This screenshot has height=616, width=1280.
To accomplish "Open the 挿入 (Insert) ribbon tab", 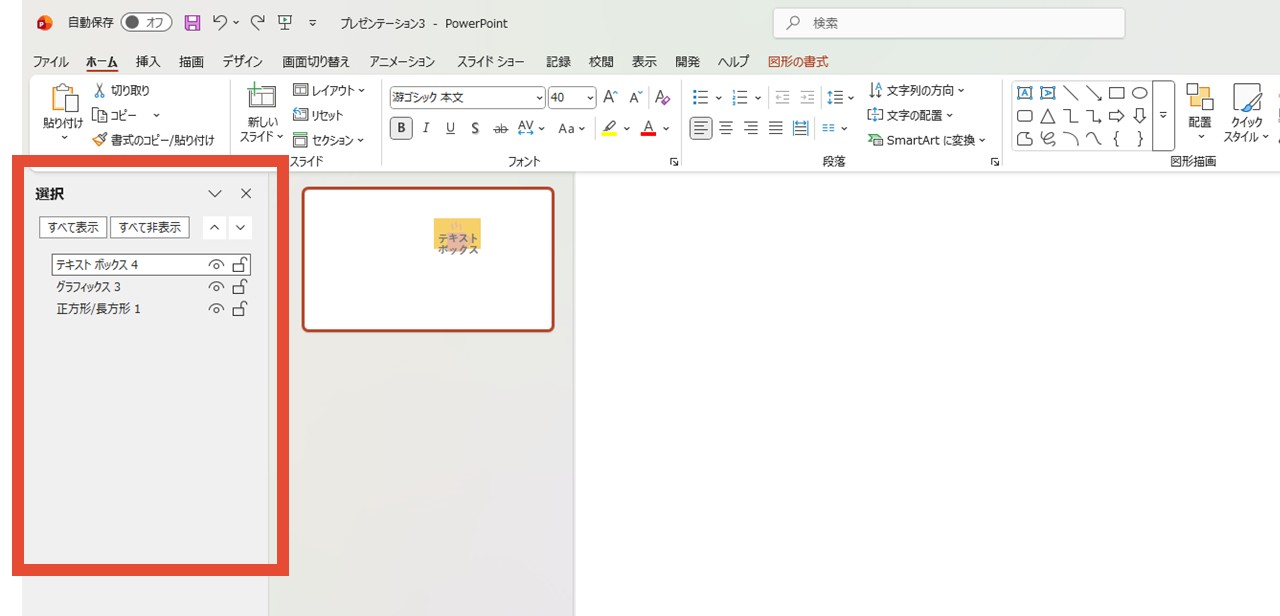I will pos(147,61).
